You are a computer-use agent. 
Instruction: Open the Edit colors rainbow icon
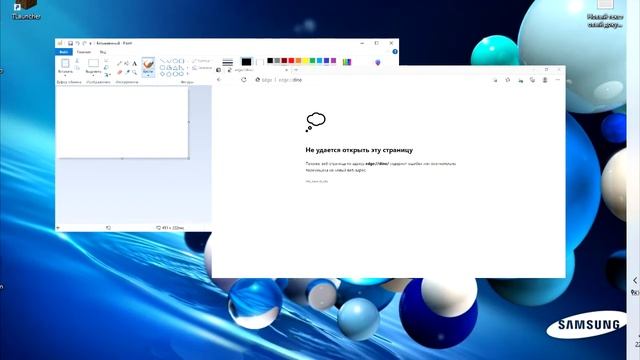pos(347,62)
